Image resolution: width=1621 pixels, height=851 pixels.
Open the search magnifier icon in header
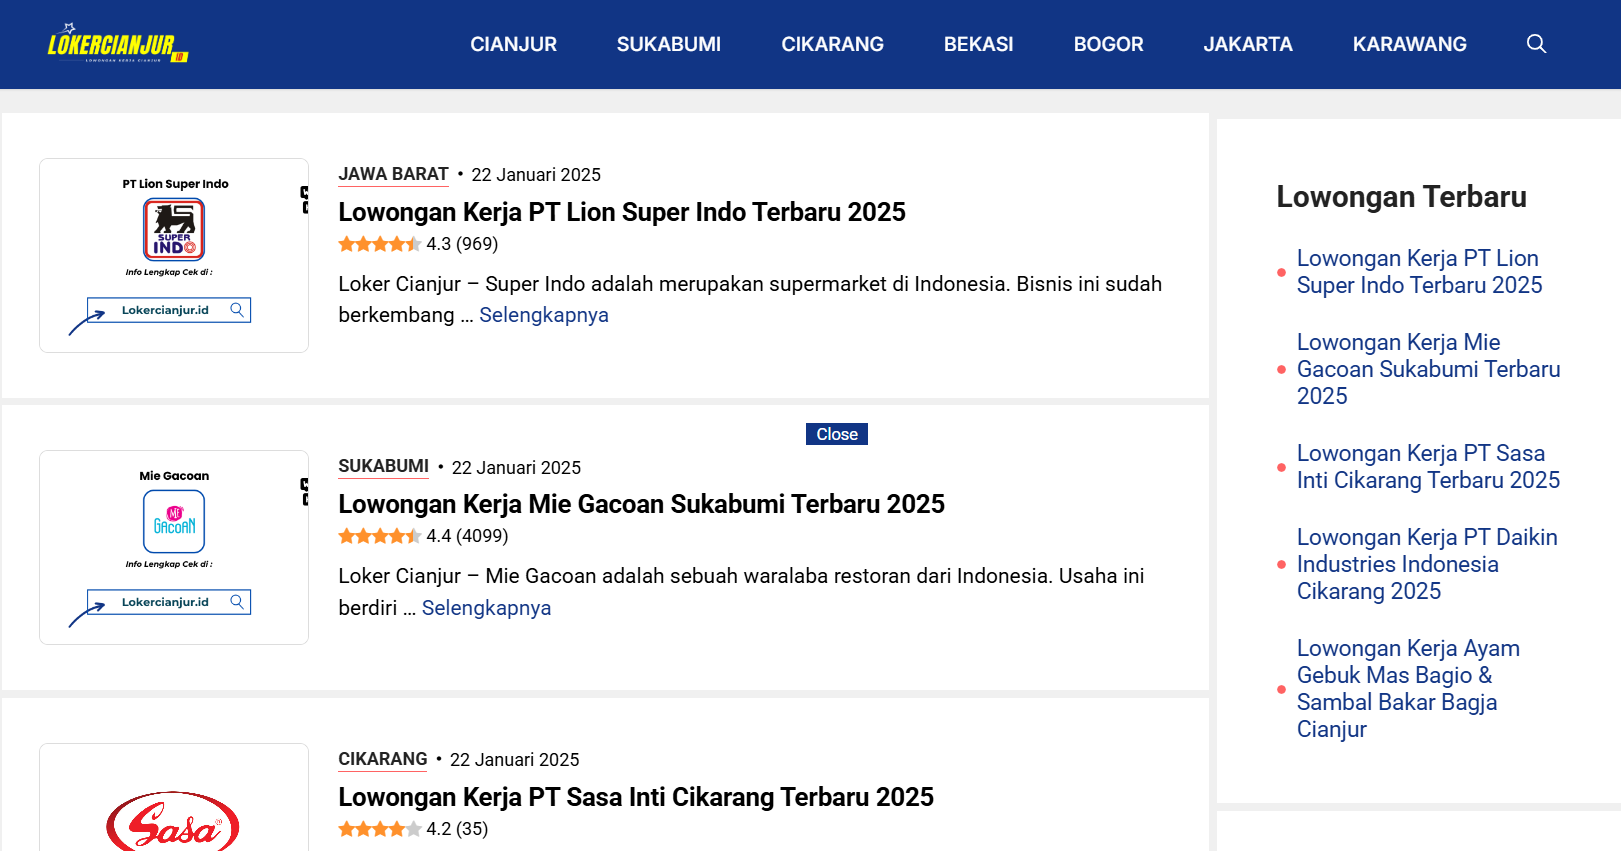[1536, 44]
